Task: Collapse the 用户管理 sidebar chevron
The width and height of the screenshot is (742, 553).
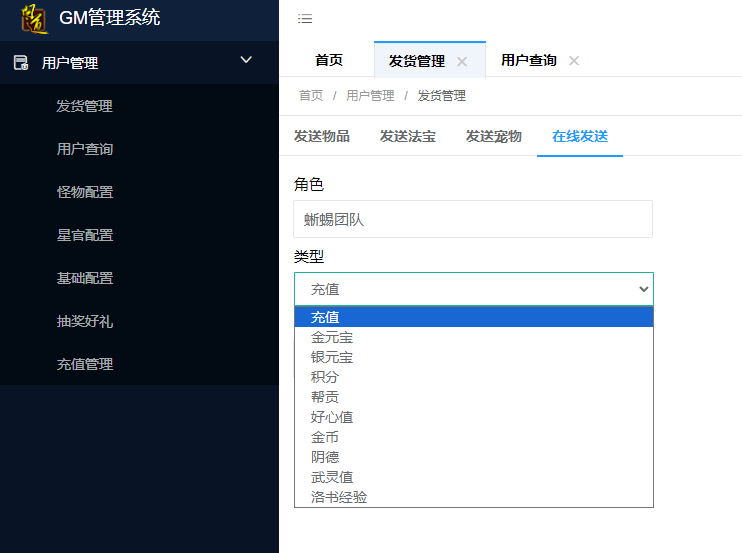Action: [246, 61]
